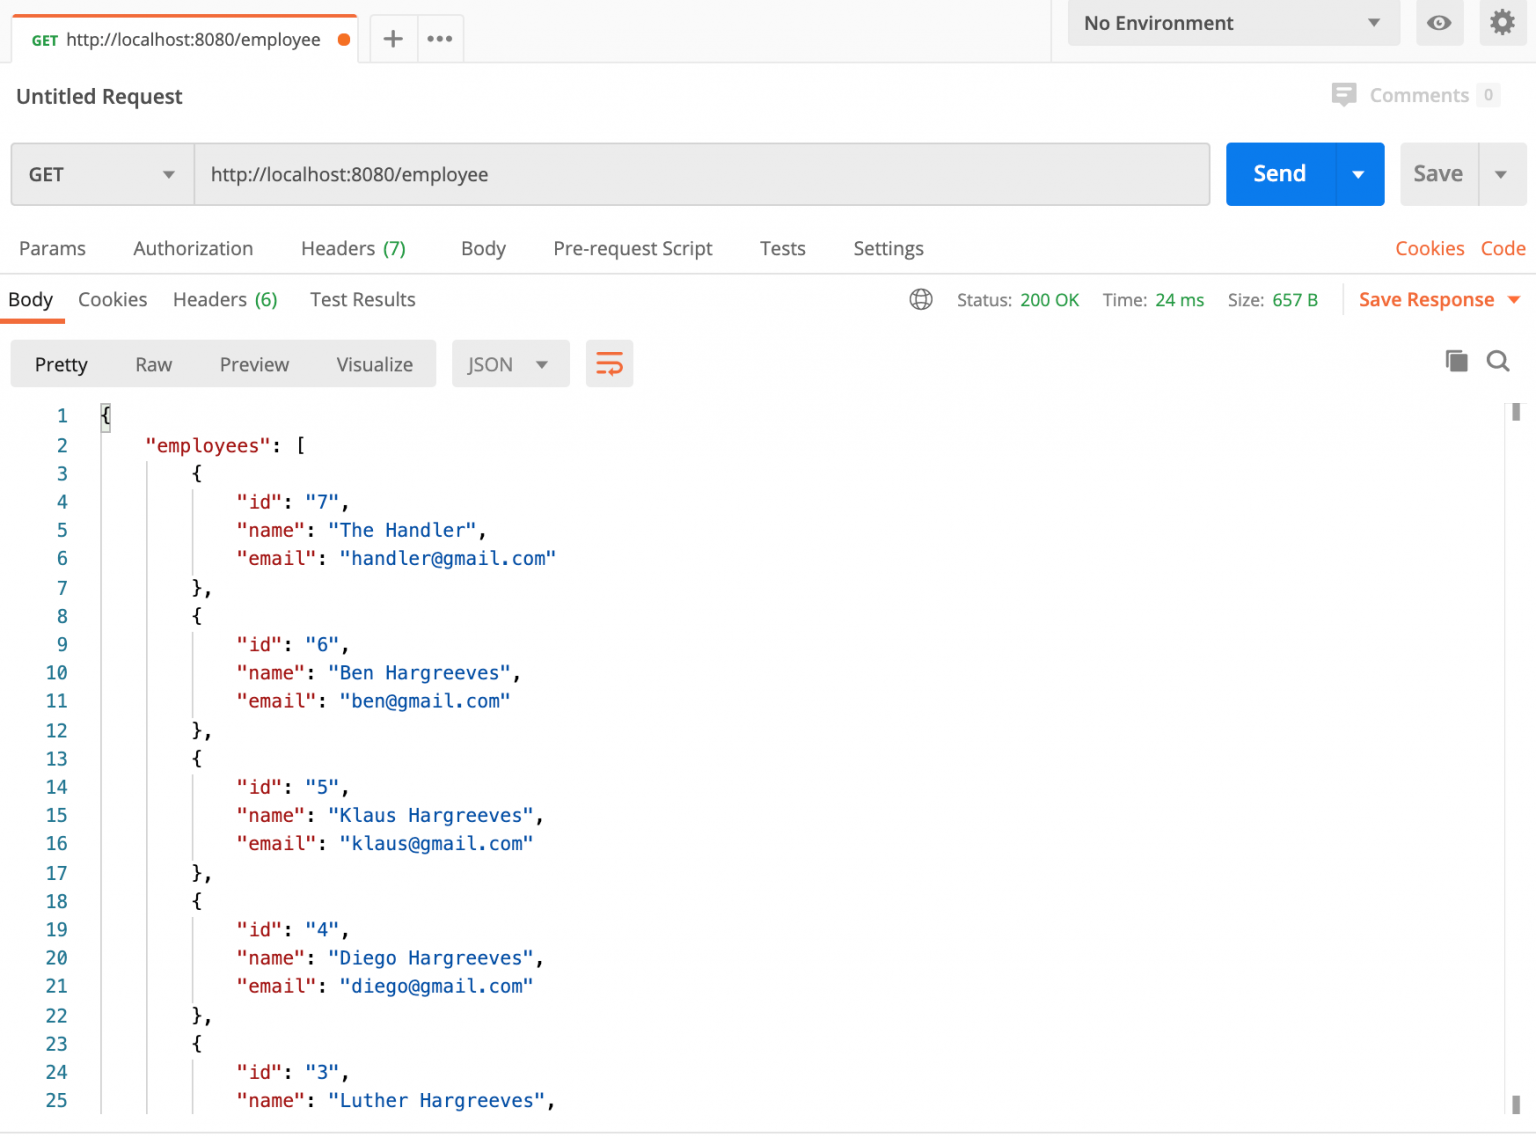
Task: Open the Test Results tab
Action: (x=362, y=299)
